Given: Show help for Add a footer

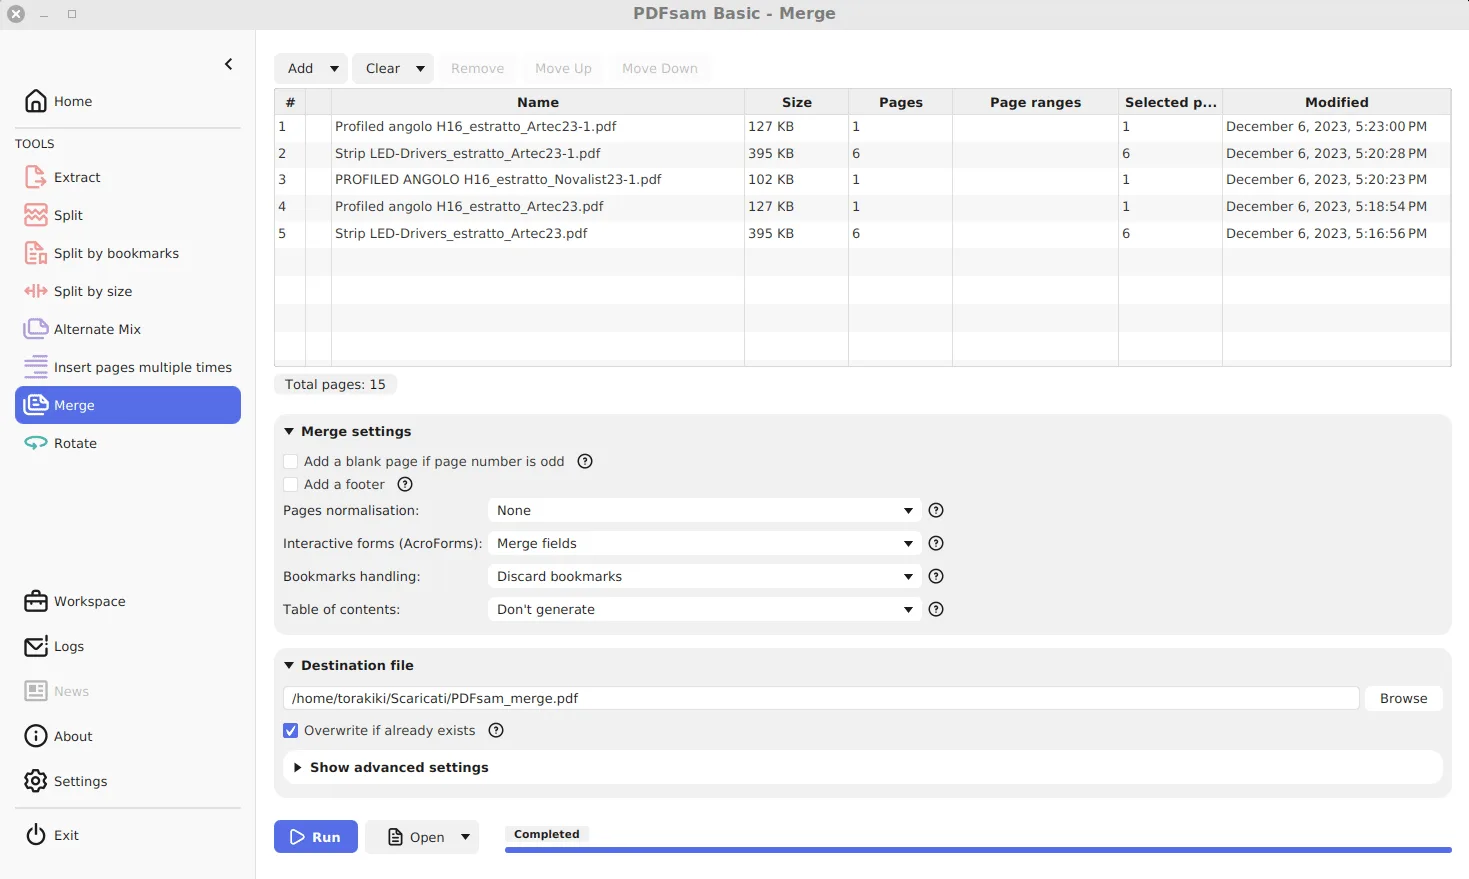Looking at the screenshot, I should coord(405,484).
